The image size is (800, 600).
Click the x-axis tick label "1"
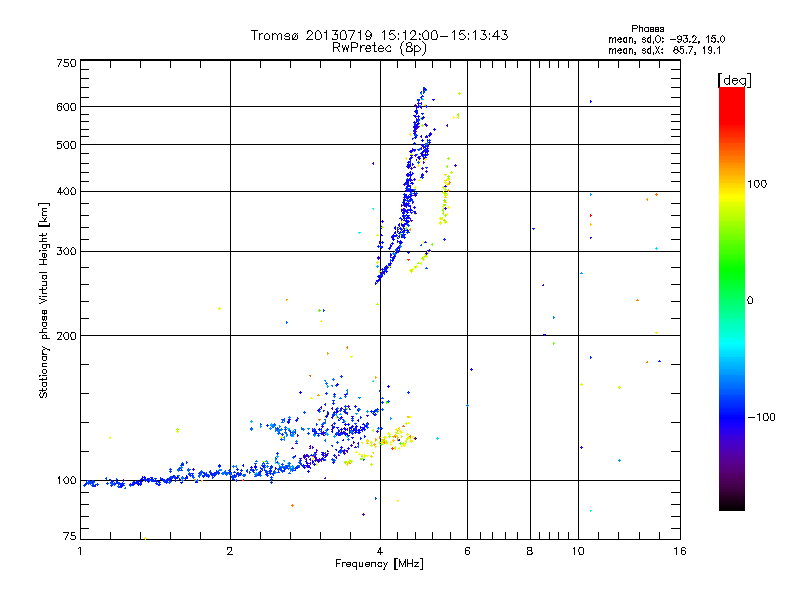(x=80, y=551)
